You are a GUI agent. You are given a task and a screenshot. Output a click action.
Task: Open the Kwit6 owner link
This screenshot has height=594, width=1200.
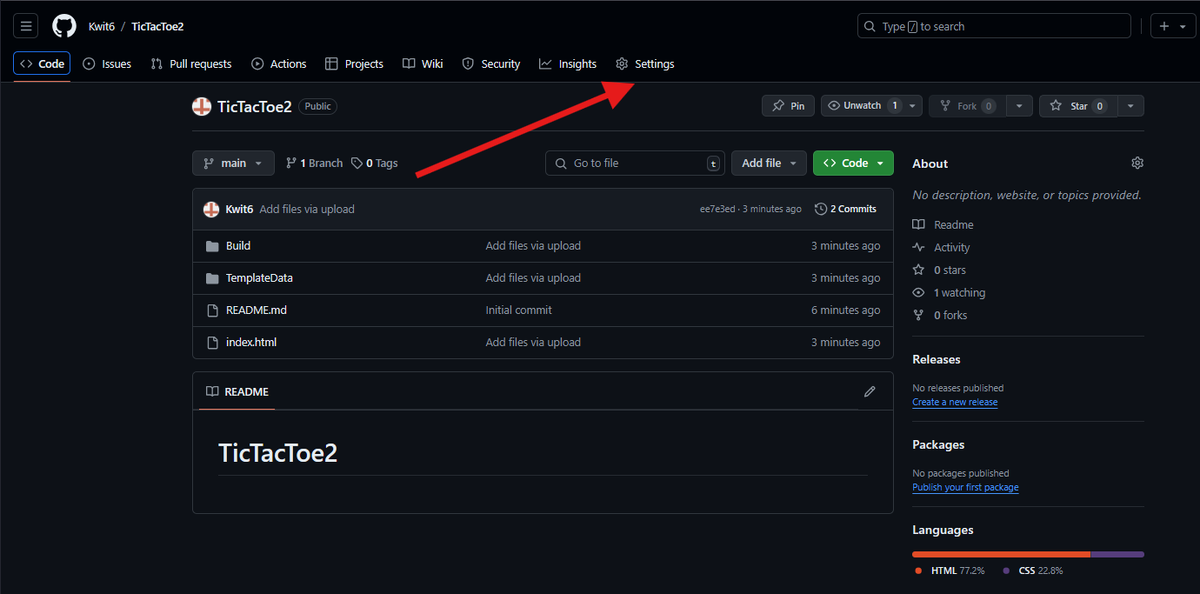[x=102, y=26]
